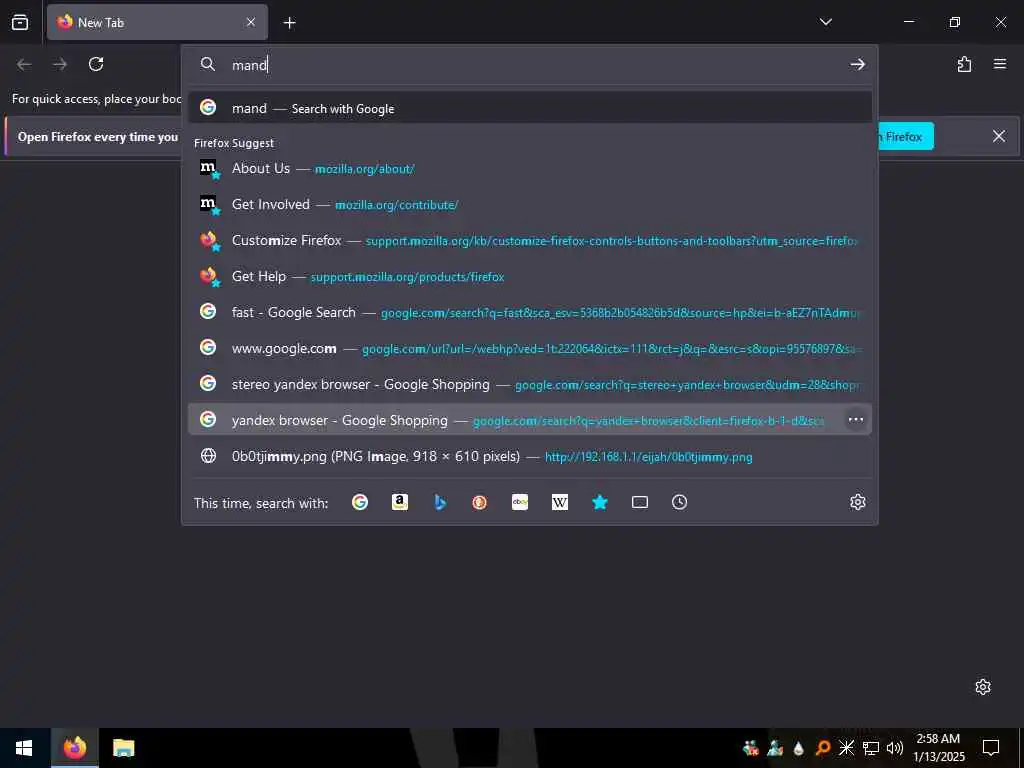Open Get Involved bookmark suggestion
The width and height of the screenshot is (1024, 768).
click(x=530, y=204)
